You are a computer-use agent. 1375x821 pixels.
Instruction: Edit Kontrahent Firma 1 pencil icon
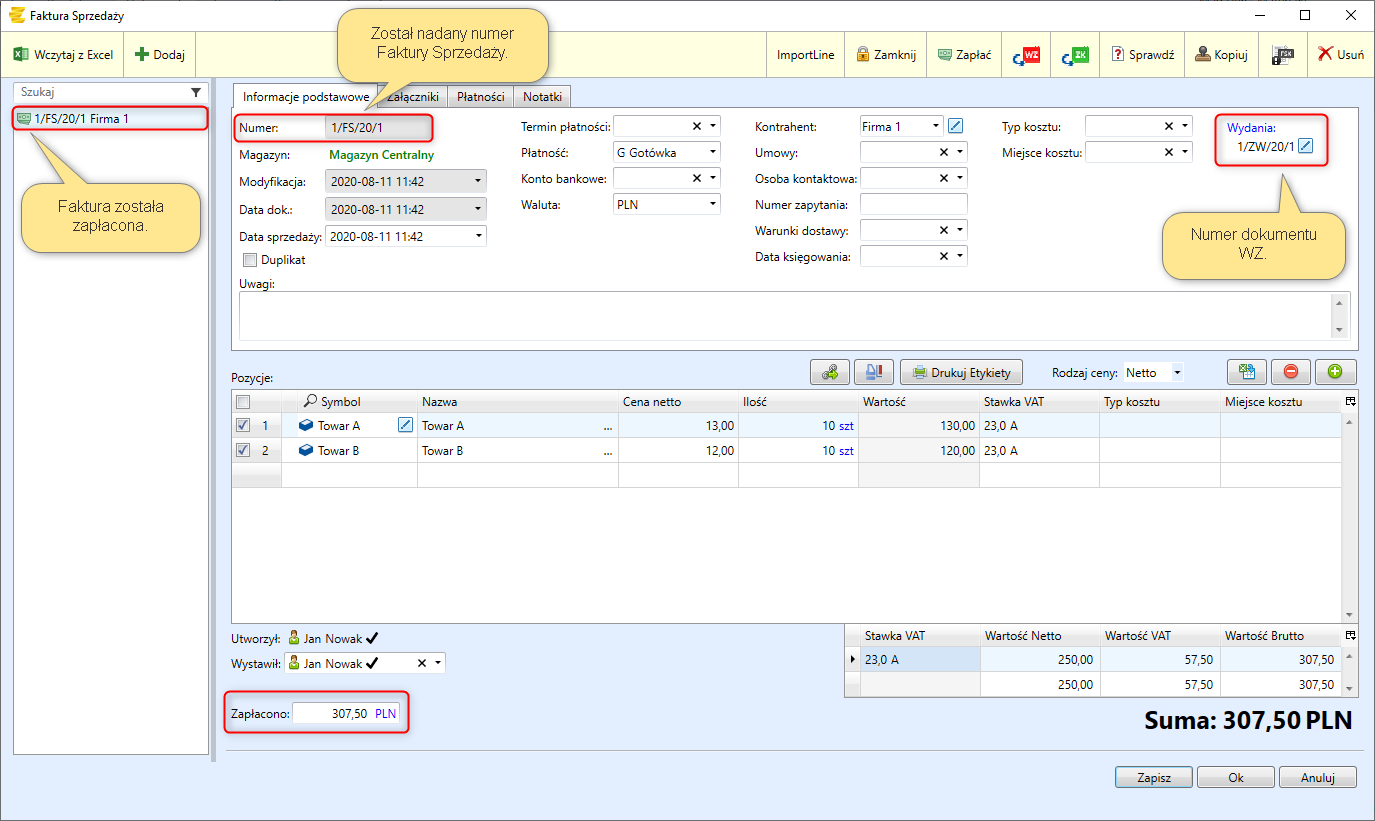pos(955,126)
